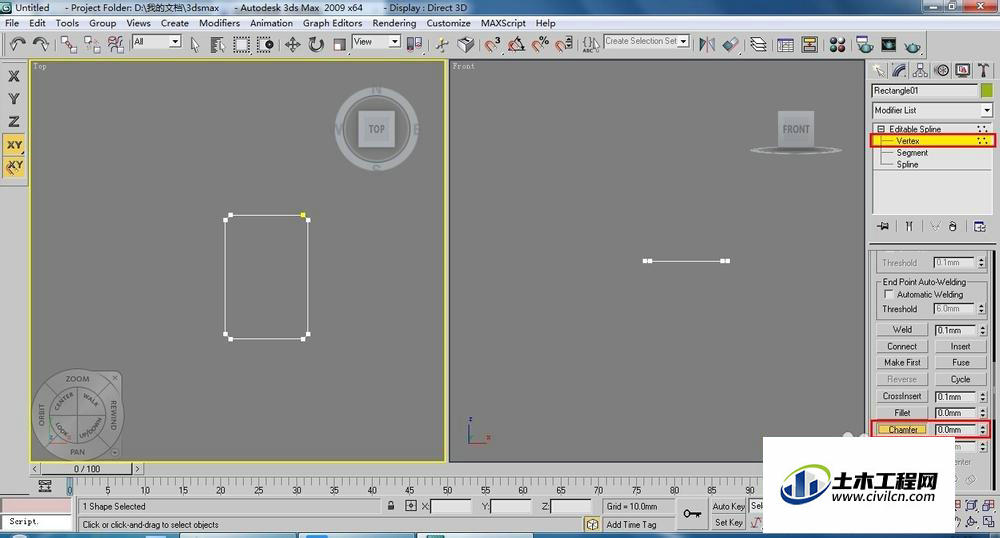Open the Material Editor spheres icon
This screenshot has height=538, width=1000.
pos(837,45)
